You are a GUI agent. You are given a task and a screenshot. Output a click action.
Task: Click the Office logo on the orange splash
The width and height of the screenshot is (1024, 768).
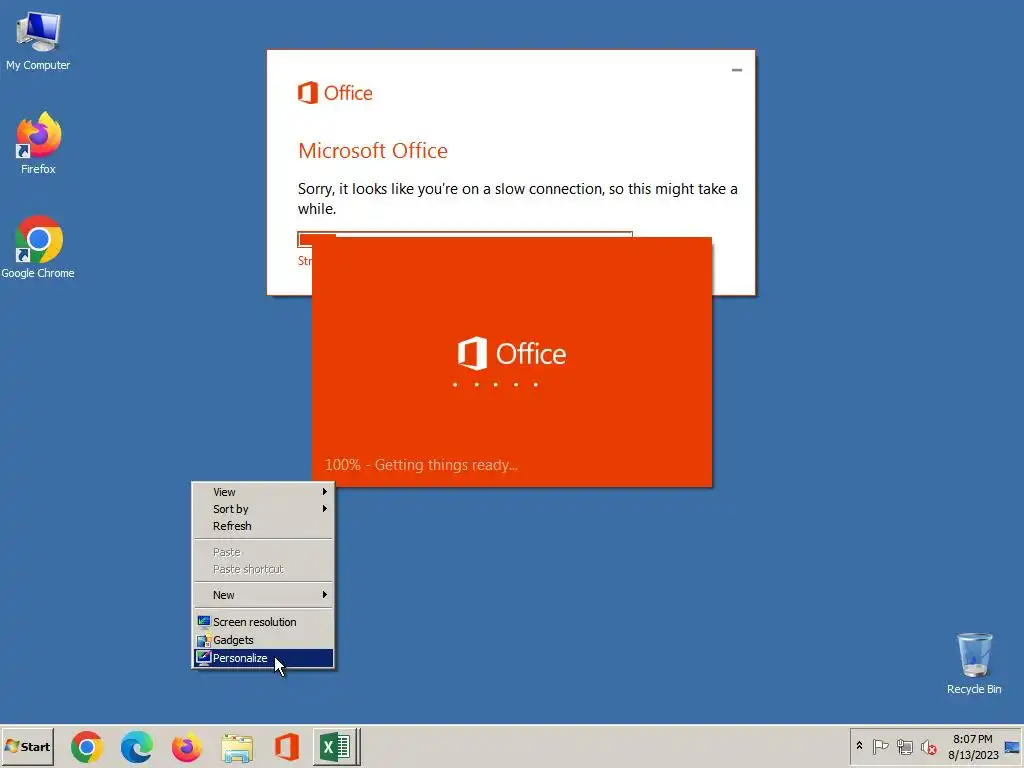coord(511,353)
